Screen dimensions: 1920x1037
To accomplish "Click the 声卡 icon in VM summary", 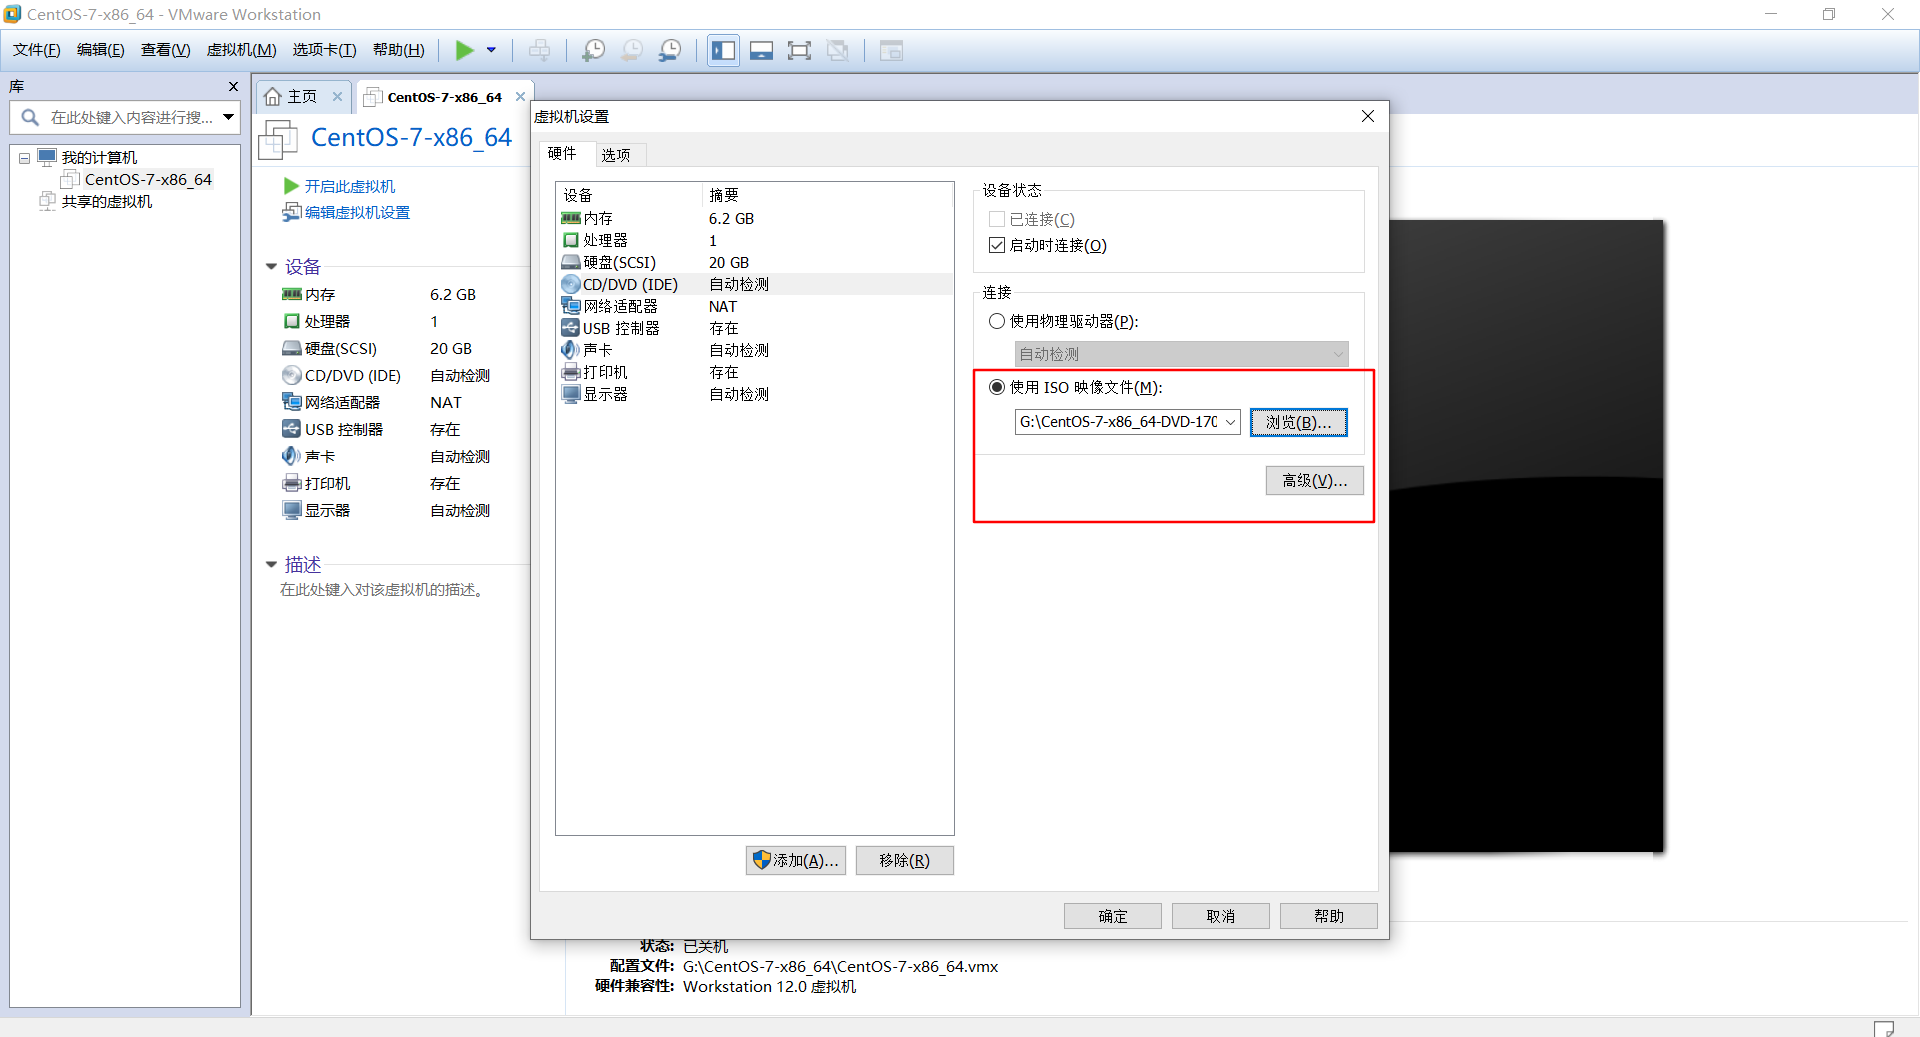I will point(292,456).
